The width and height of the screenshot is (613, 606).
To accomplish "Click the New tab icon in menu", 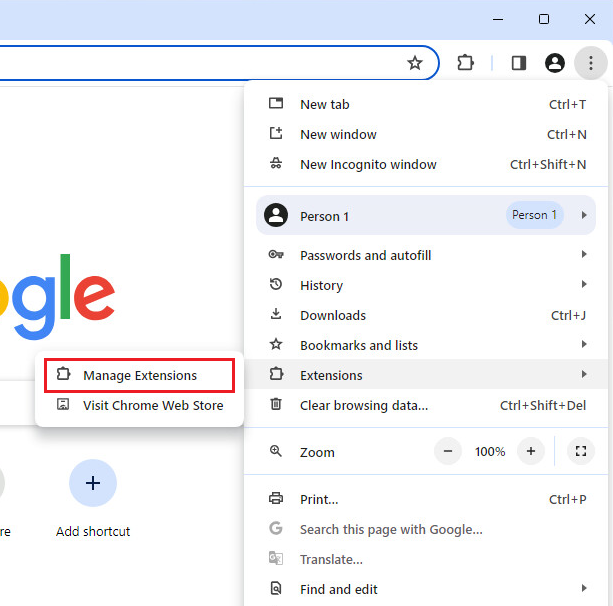I will pyautogui.click(x=276, y=104).
